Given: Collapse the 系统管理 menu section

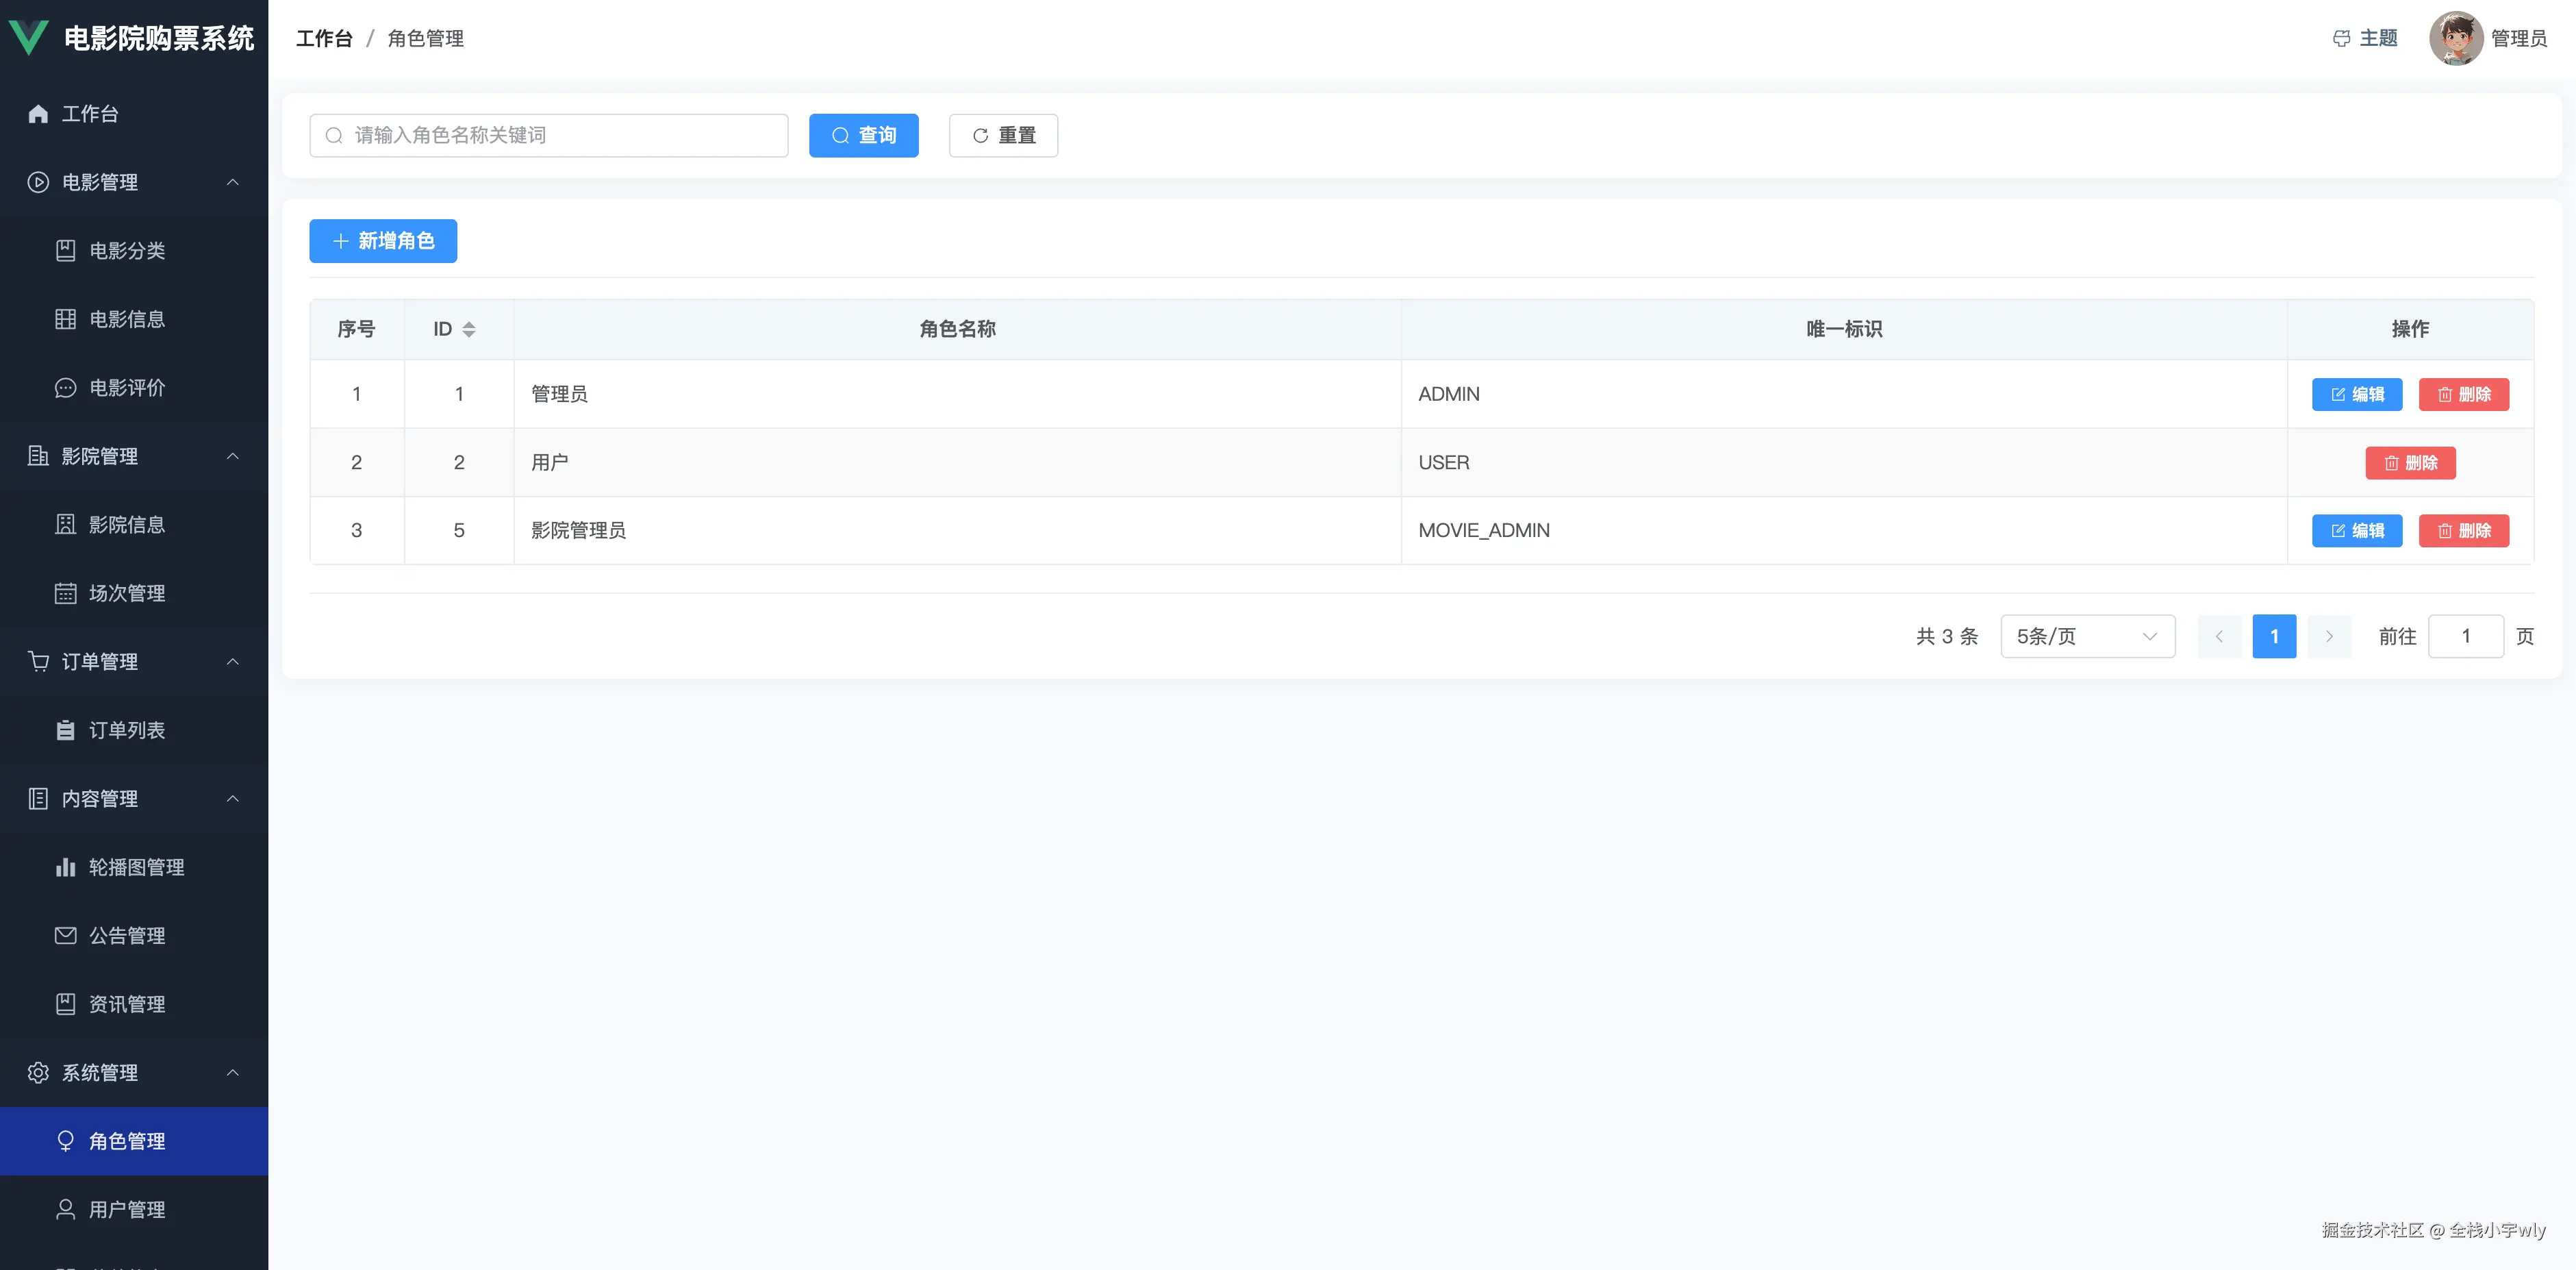Looking at the screenshot, I should [232, 1073].
